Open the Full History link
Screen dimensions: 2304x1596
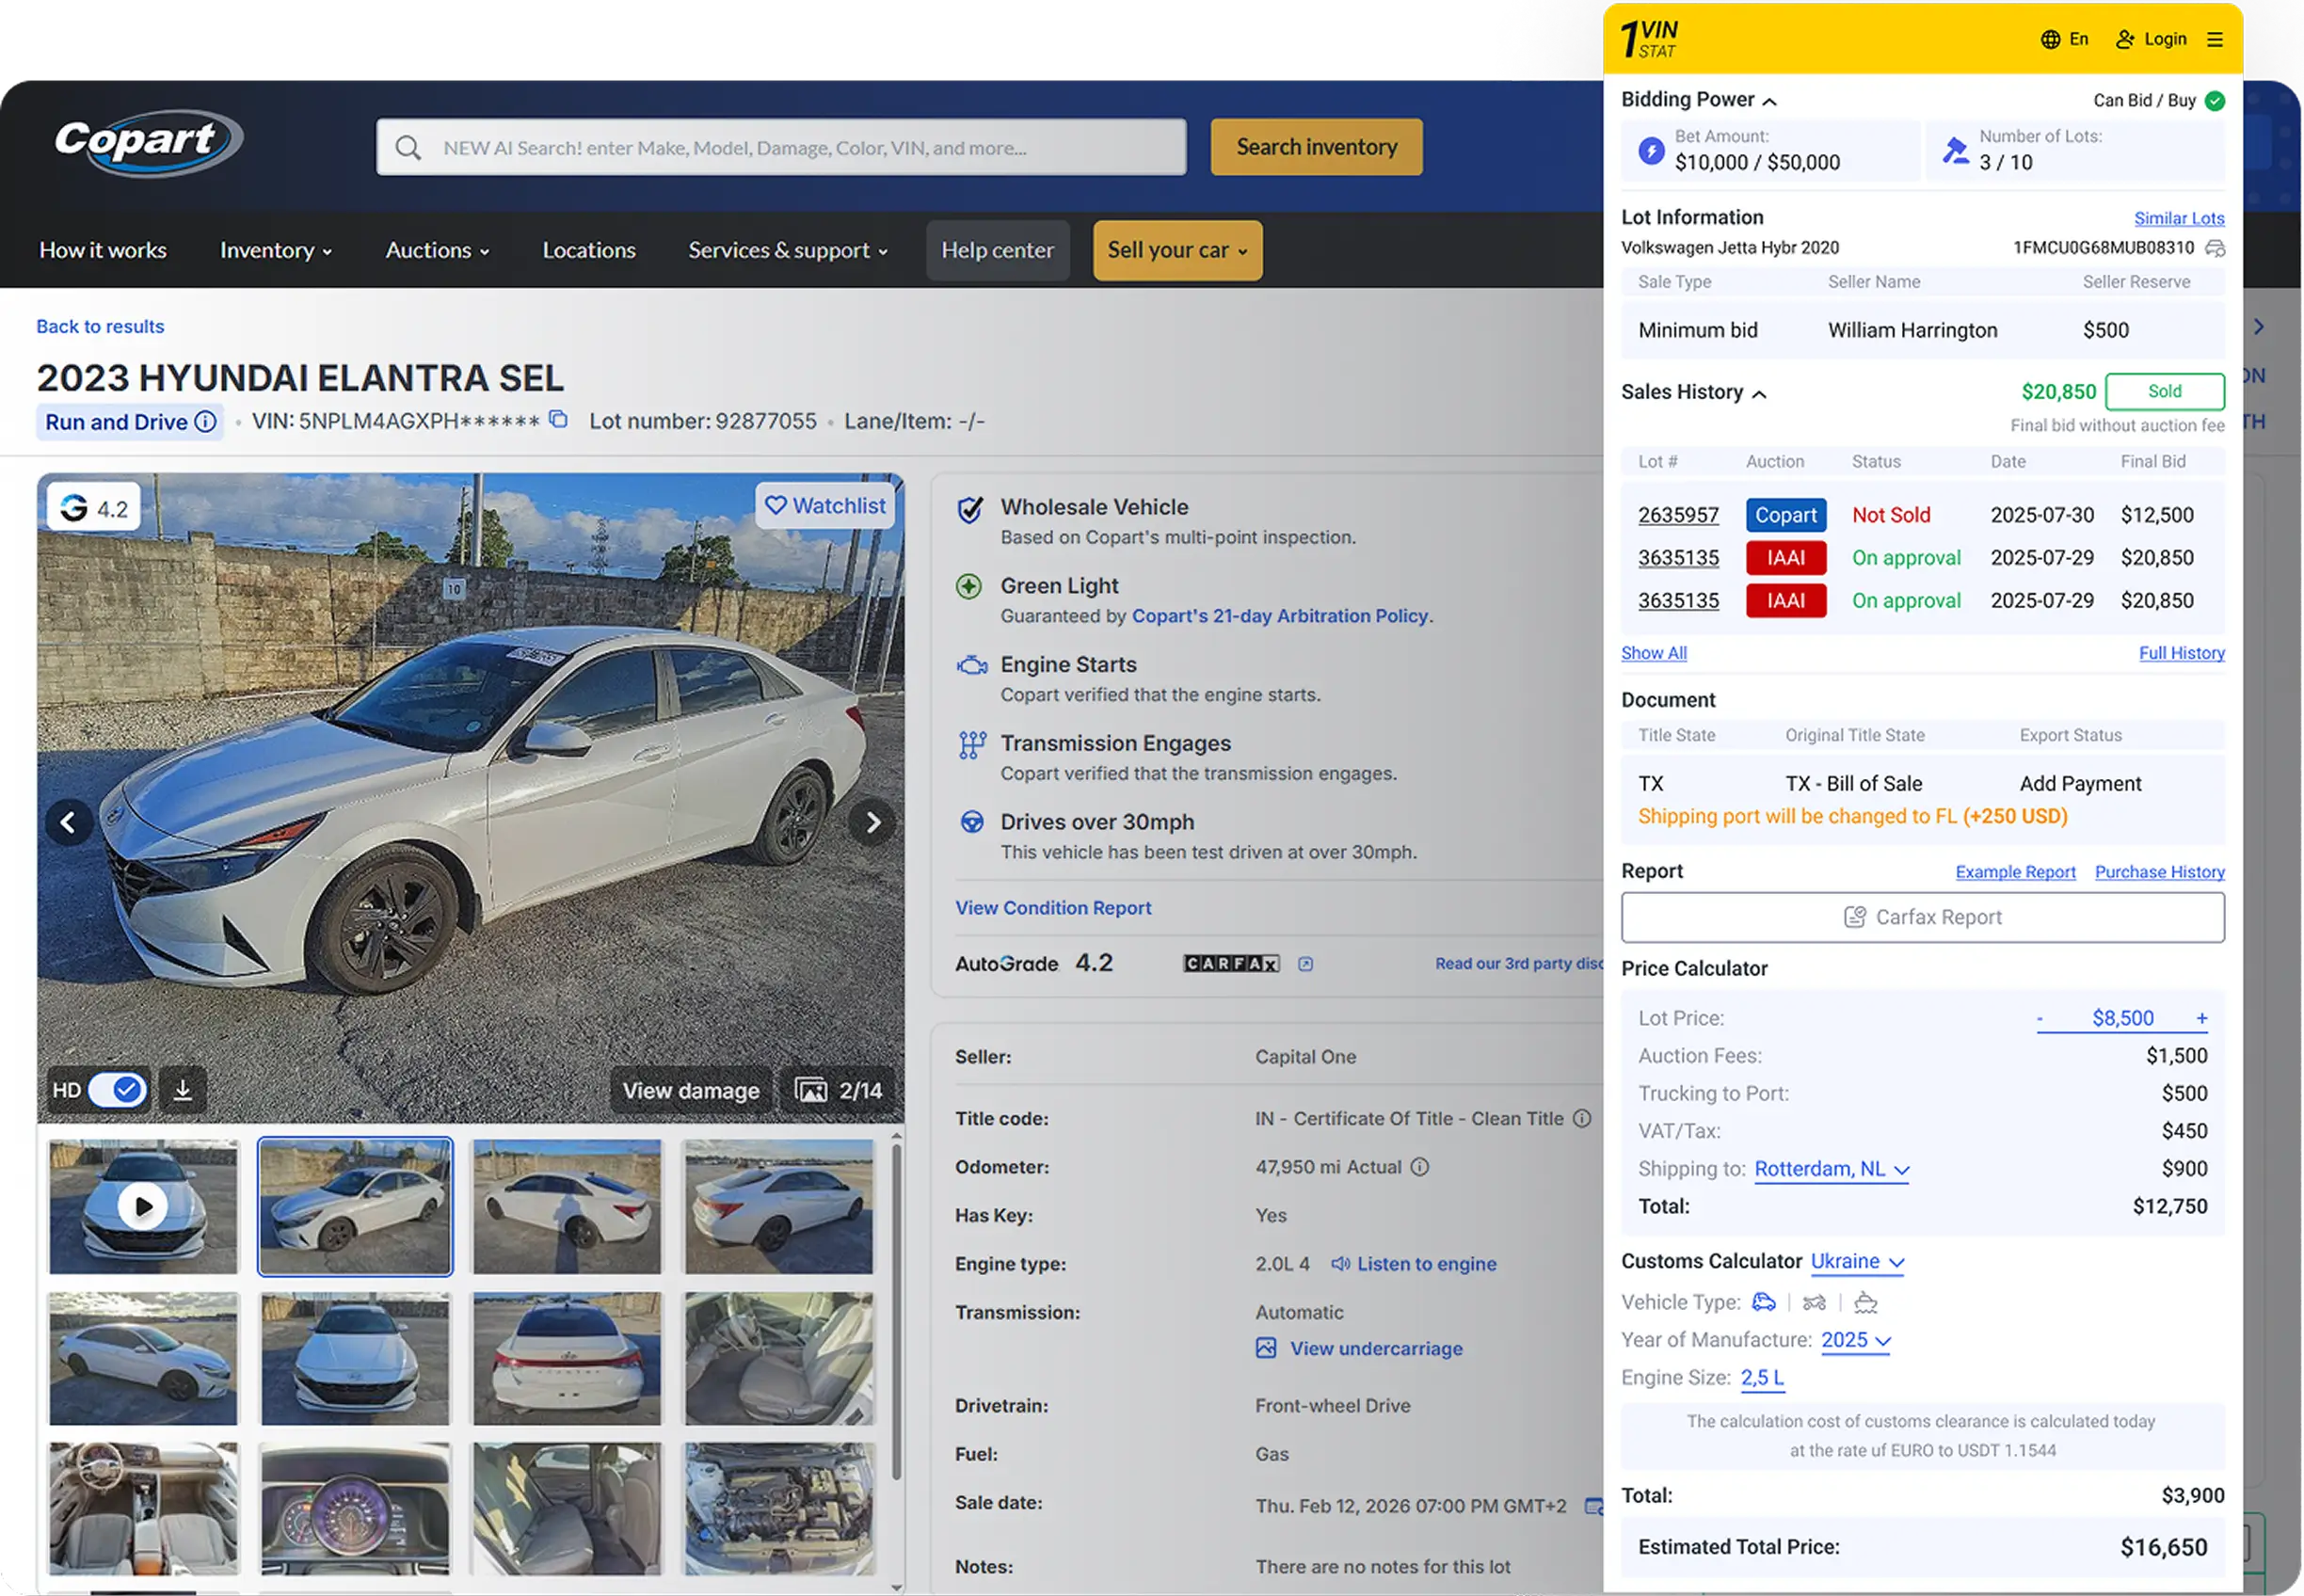click(2181, 653)
